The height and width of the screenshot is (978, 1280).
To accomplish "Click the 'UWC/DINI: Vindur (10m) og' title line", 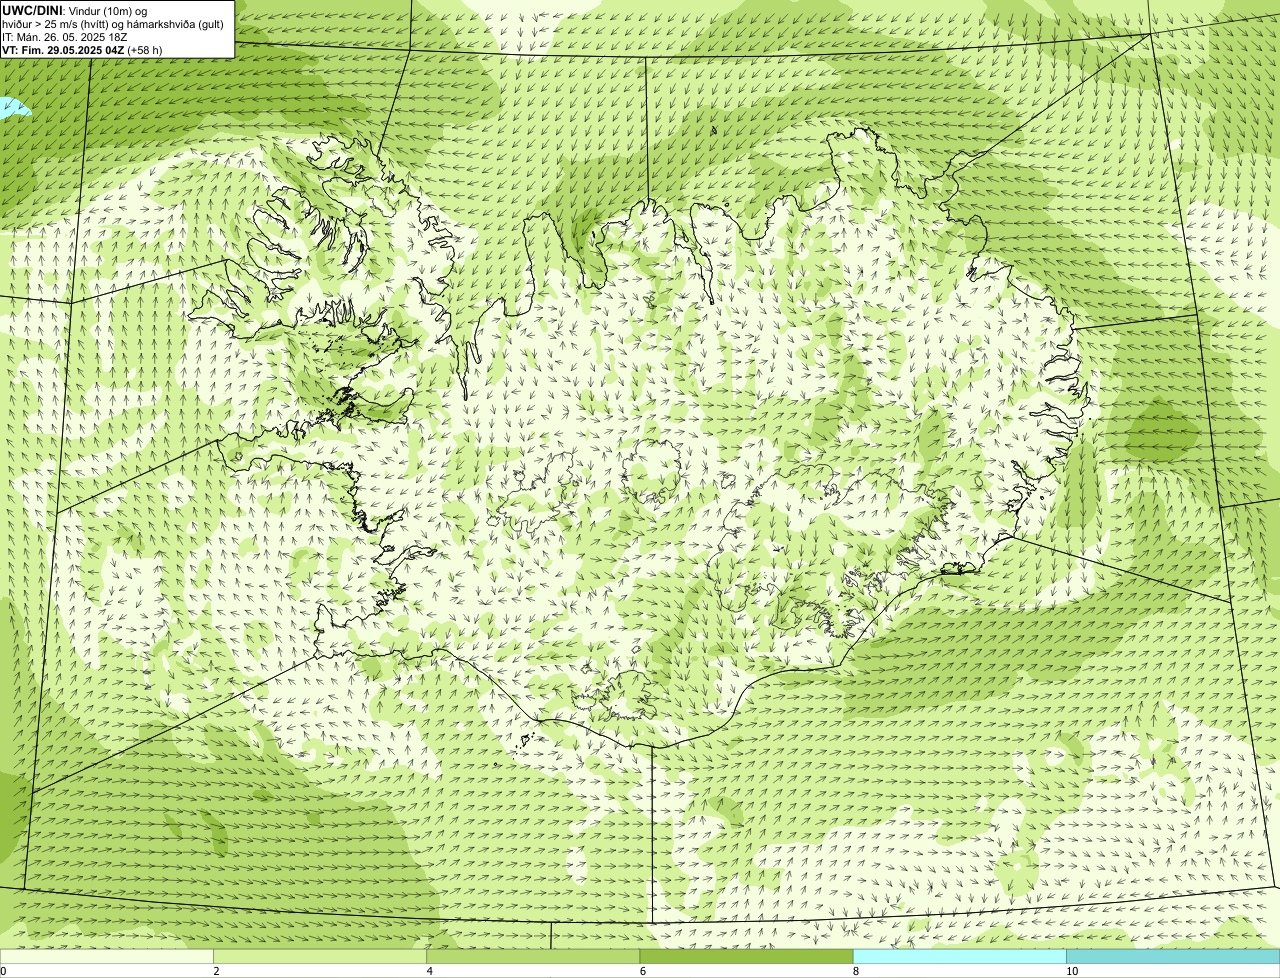I will [x=75, y=10].
